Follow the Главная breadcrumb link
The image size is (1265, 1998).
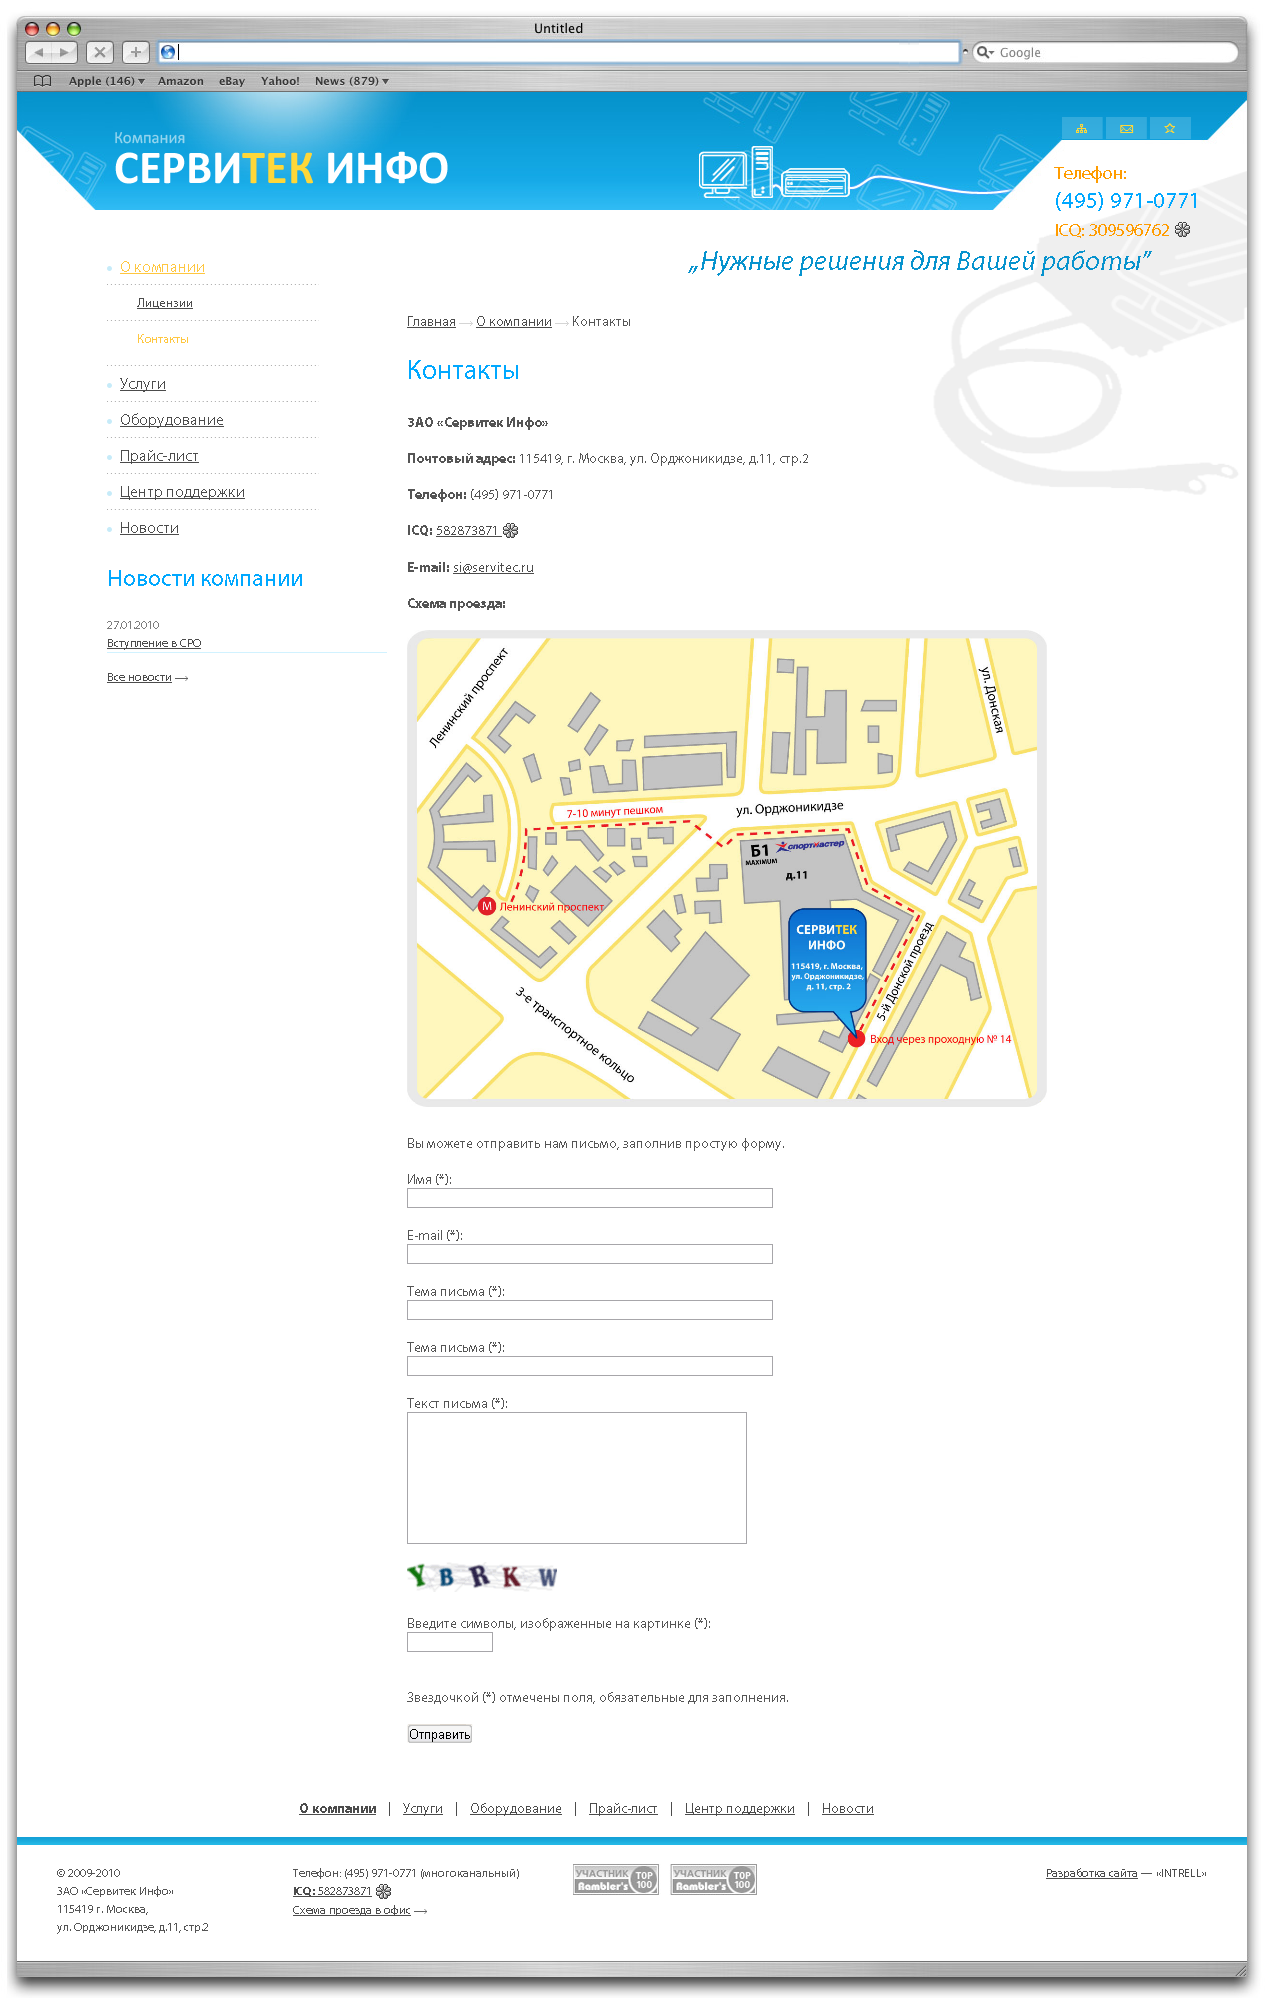431,322
